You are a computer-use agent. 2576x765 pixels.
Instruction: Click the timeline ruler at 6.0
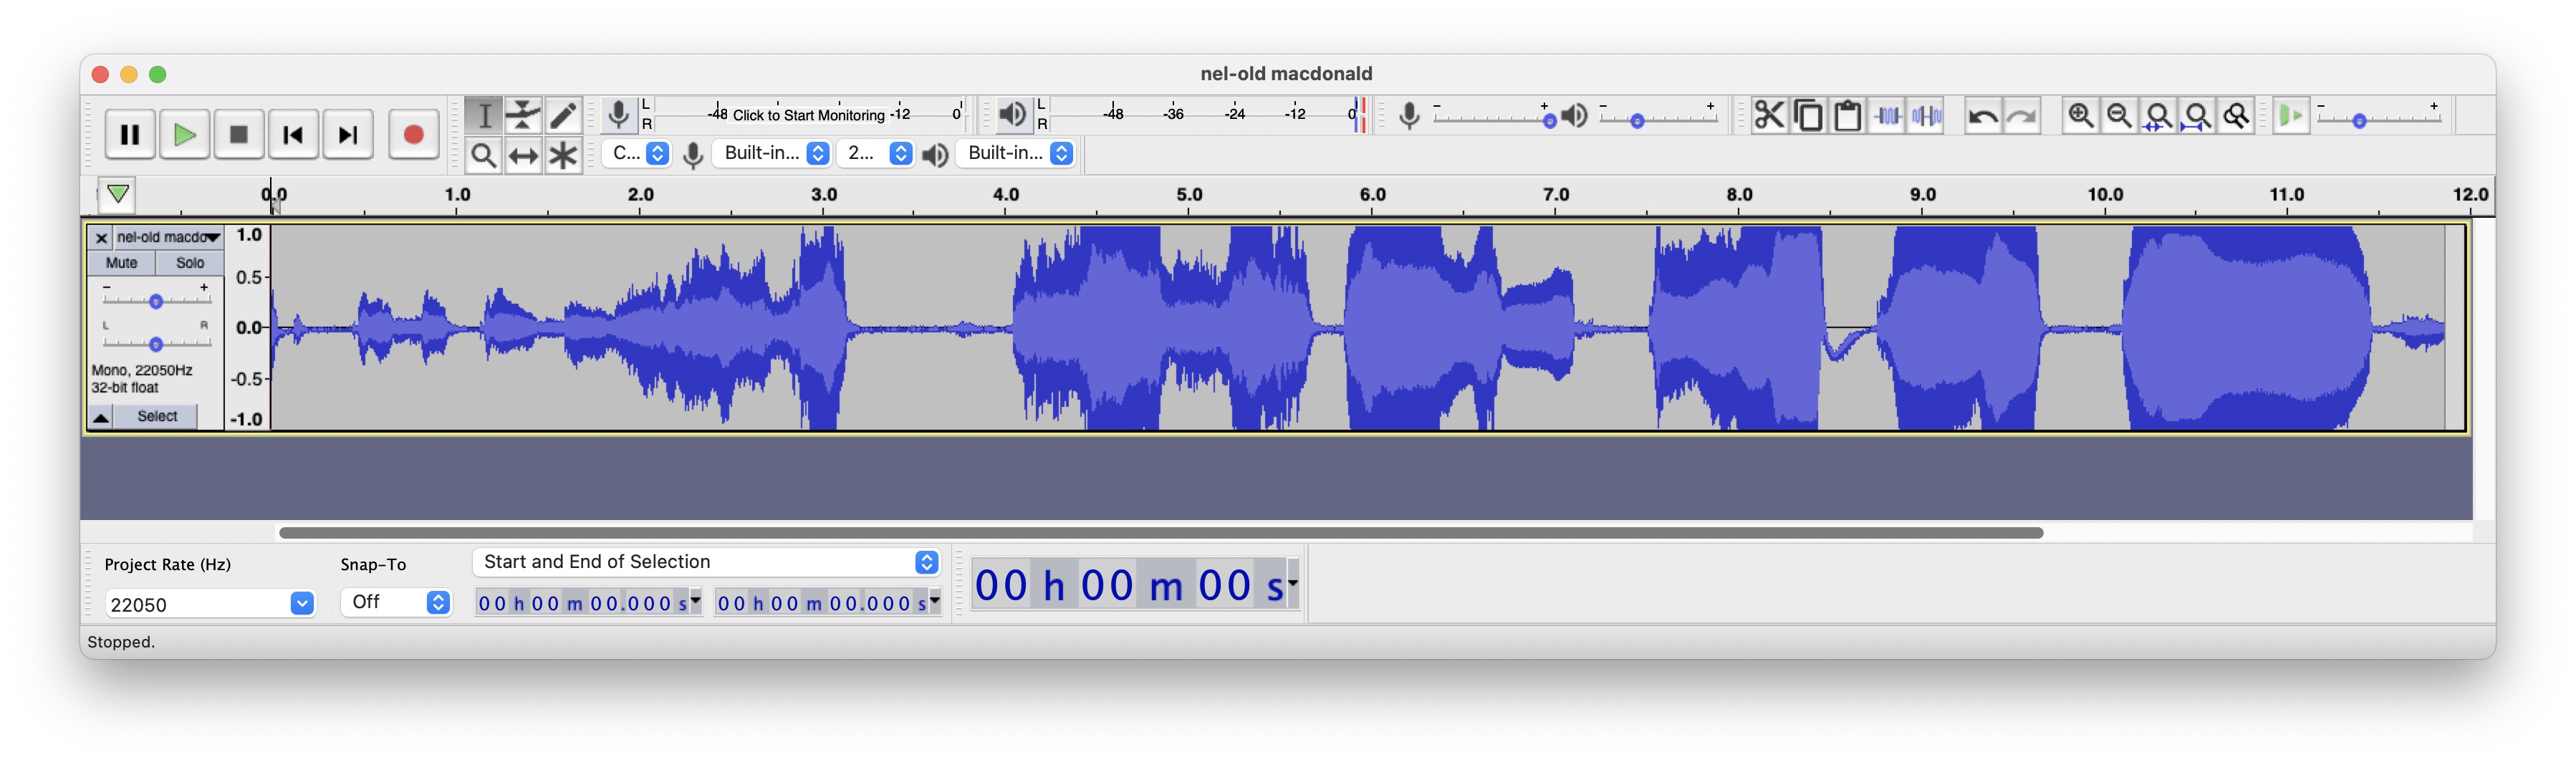pos(1372,195)
